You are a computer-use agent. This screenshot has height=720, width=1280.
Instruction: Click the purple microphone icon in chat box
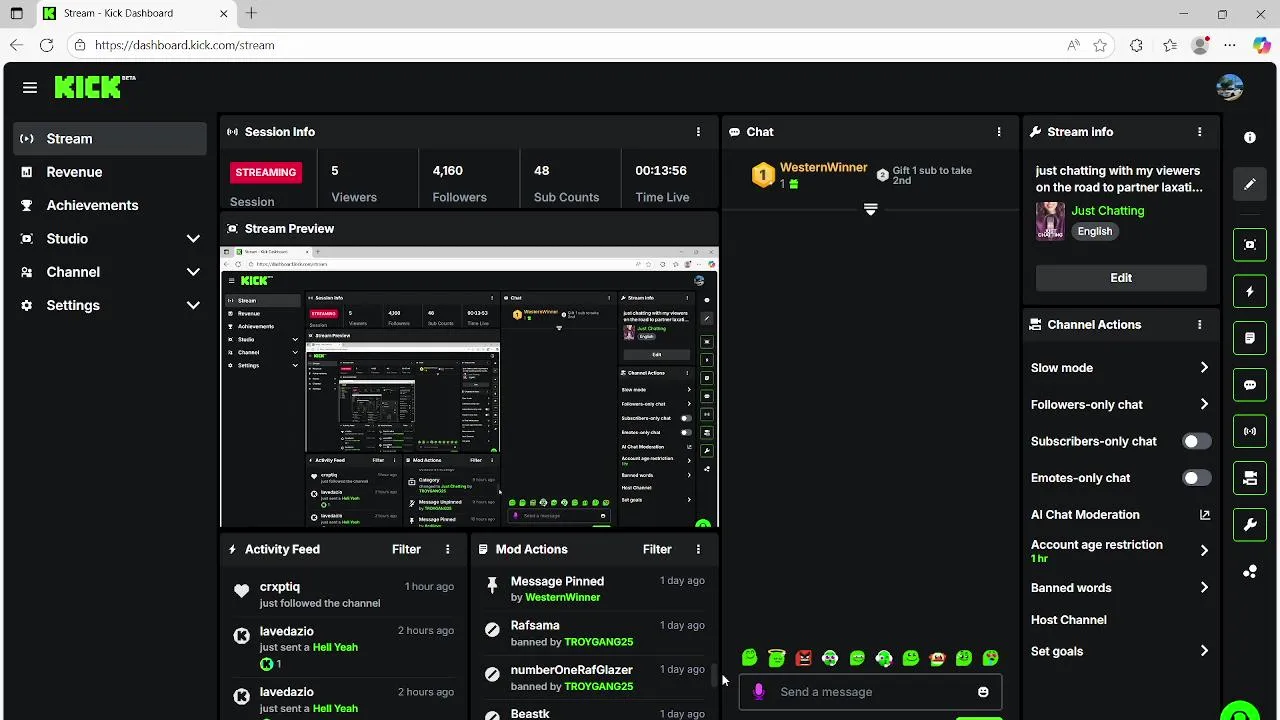tap(759, 692)
